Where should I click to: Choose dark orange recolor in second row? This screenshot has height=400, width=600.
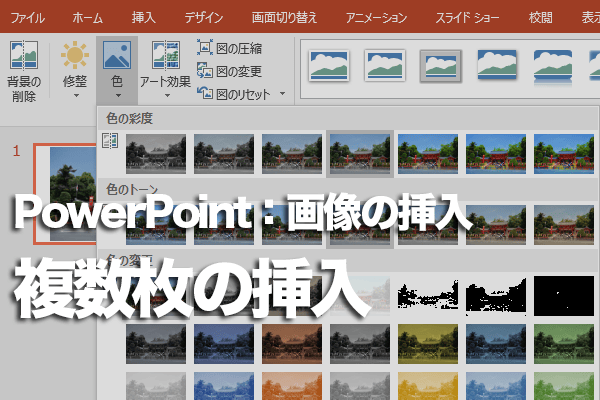[x=292, y=344]
